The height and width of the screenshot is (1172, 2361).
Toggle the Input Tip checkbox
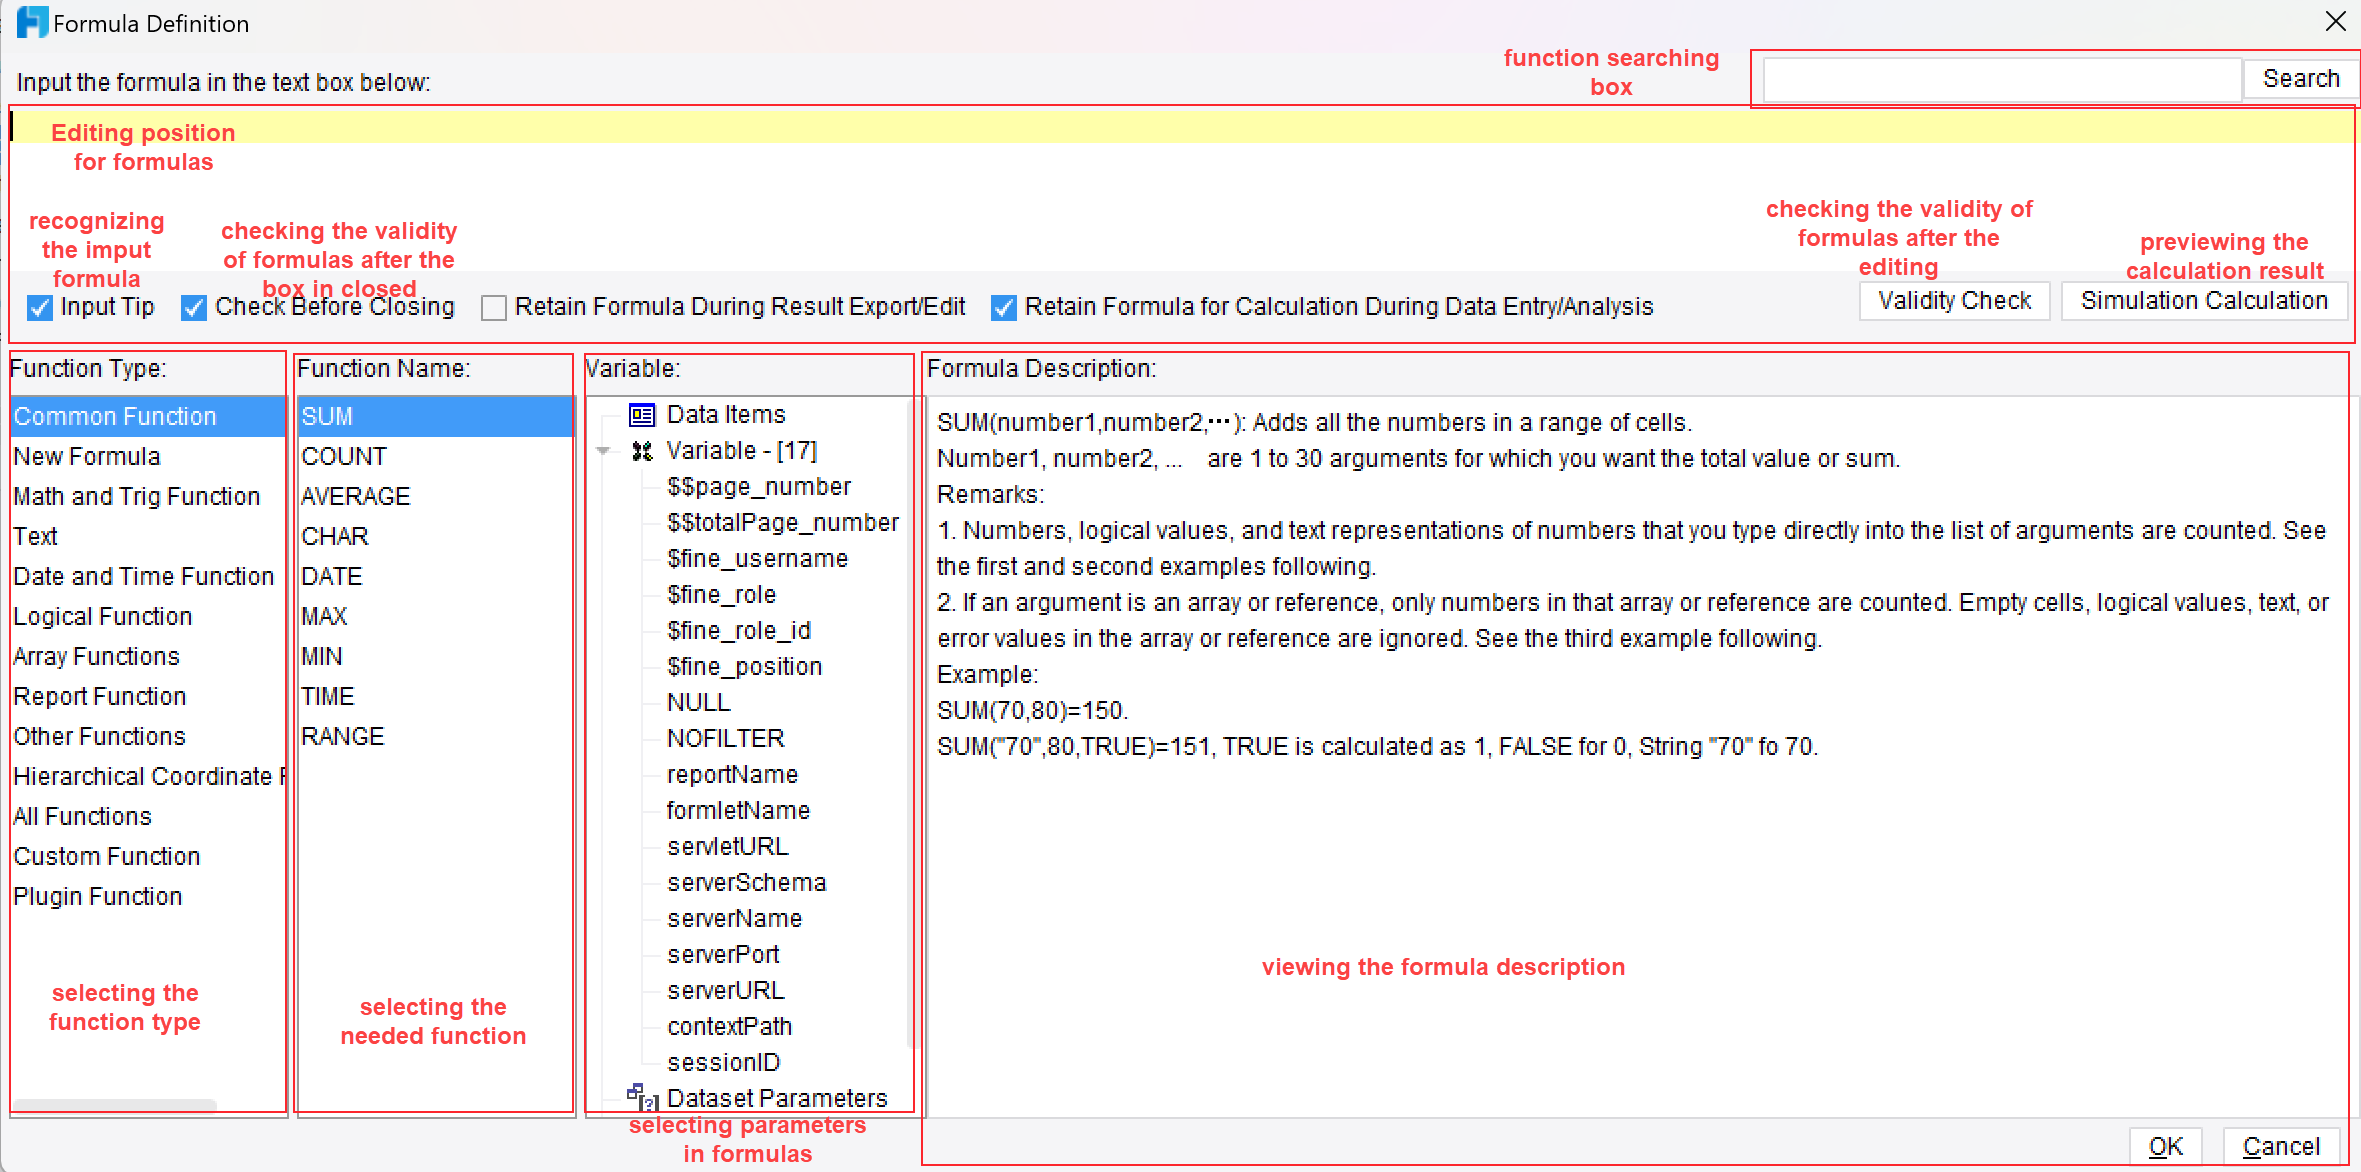click(x=40, y=308)
